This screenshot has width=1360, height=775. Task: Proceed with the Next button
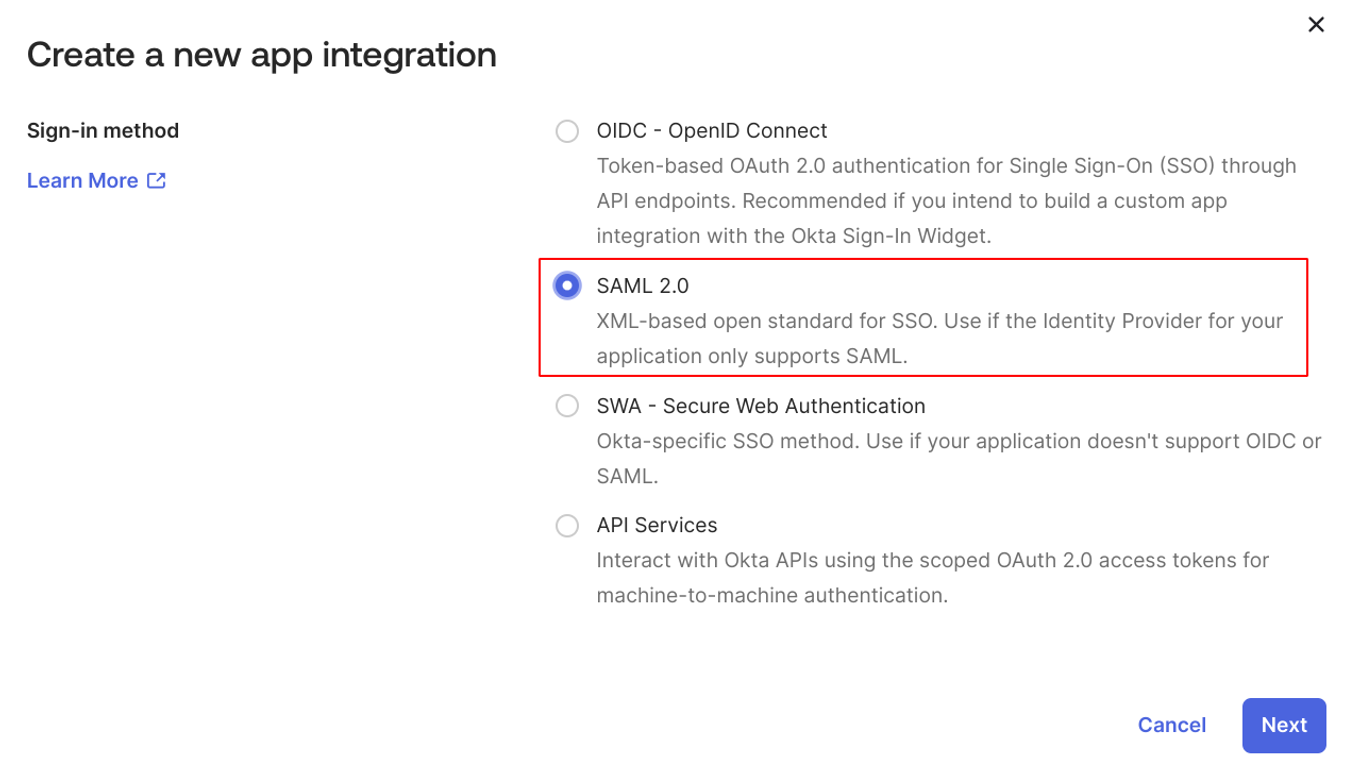1283,725
